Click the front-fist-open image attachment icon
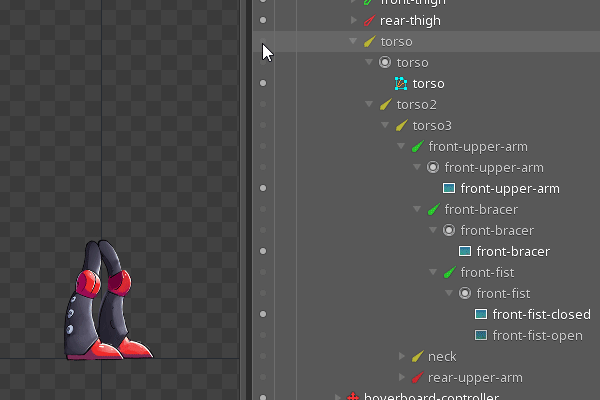The image size is (600, 400). 481,336
